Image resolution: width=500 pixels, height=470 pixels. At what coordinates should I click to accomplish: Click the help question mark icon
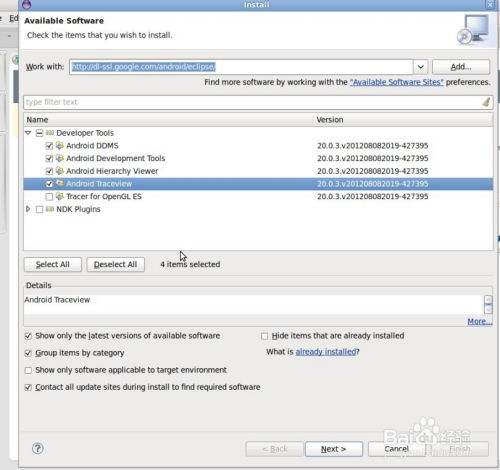click(38, 448)
